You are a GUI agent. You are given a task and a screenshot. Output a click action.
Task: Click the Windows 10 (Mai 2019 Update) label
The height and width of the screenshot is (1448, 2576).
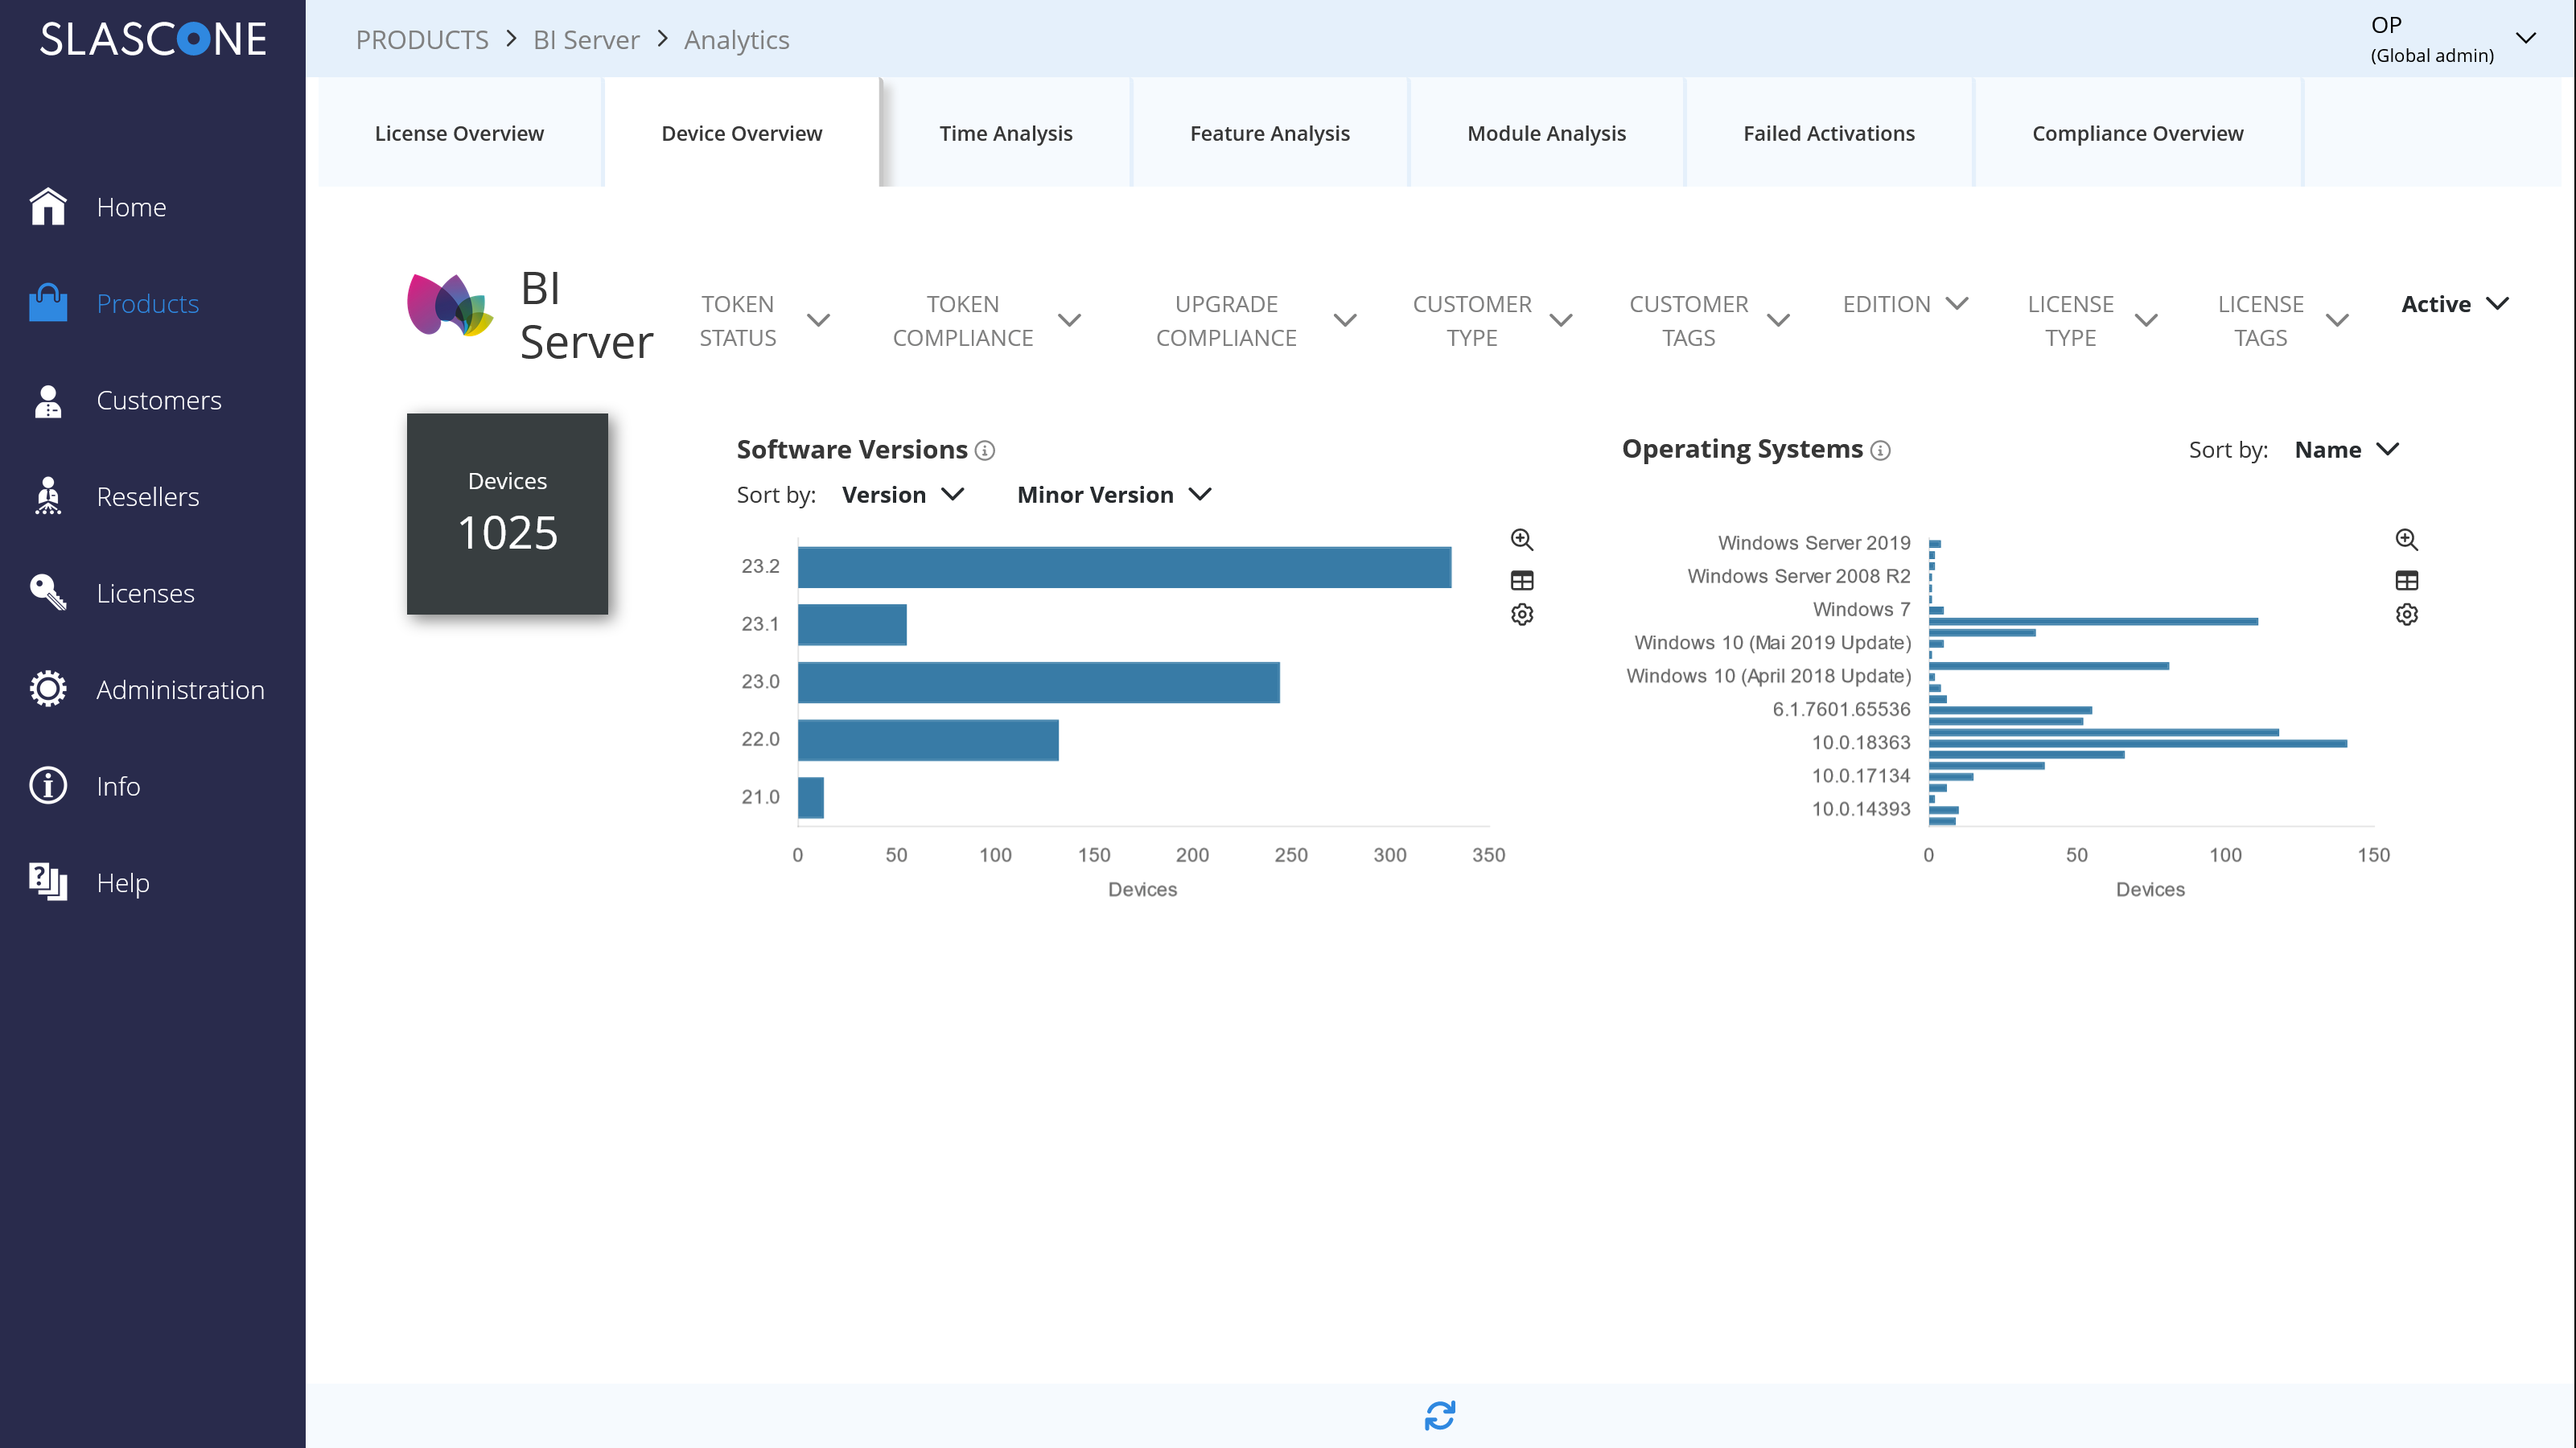click(1772, 643)
